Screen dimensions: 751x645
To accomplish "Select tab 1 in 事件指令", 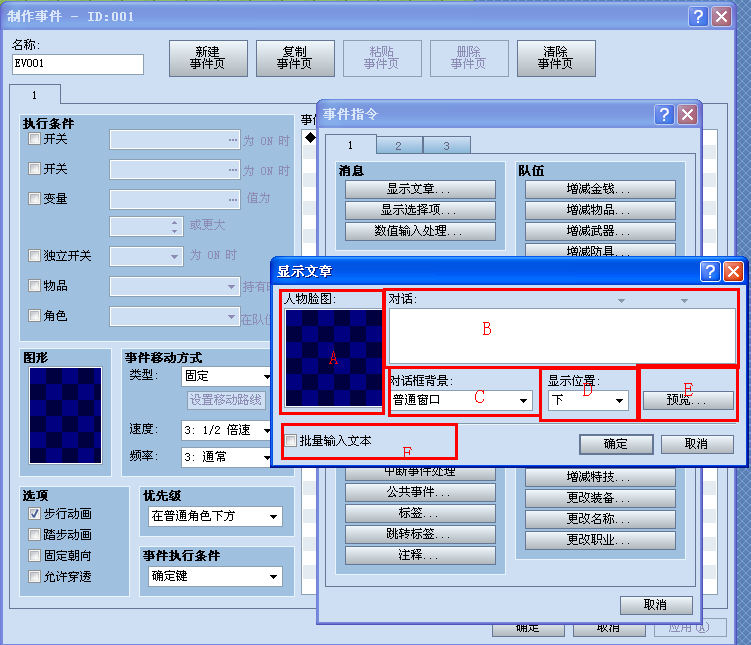I will click(x=351, y=145).
